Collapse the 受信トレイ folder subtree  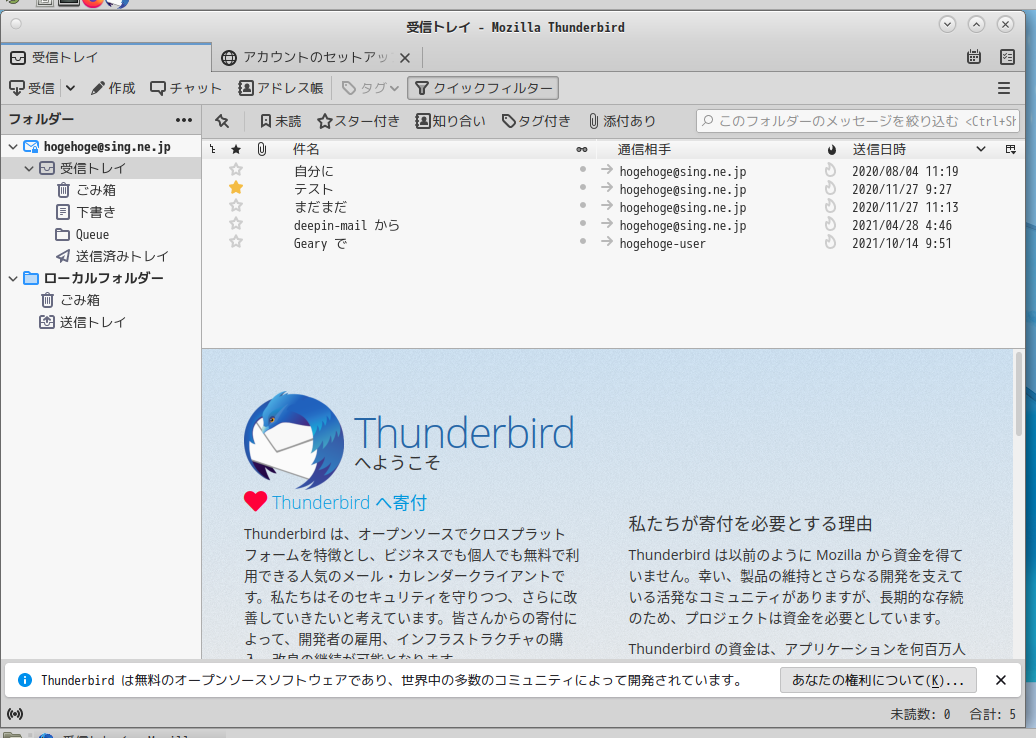(28, 168)
